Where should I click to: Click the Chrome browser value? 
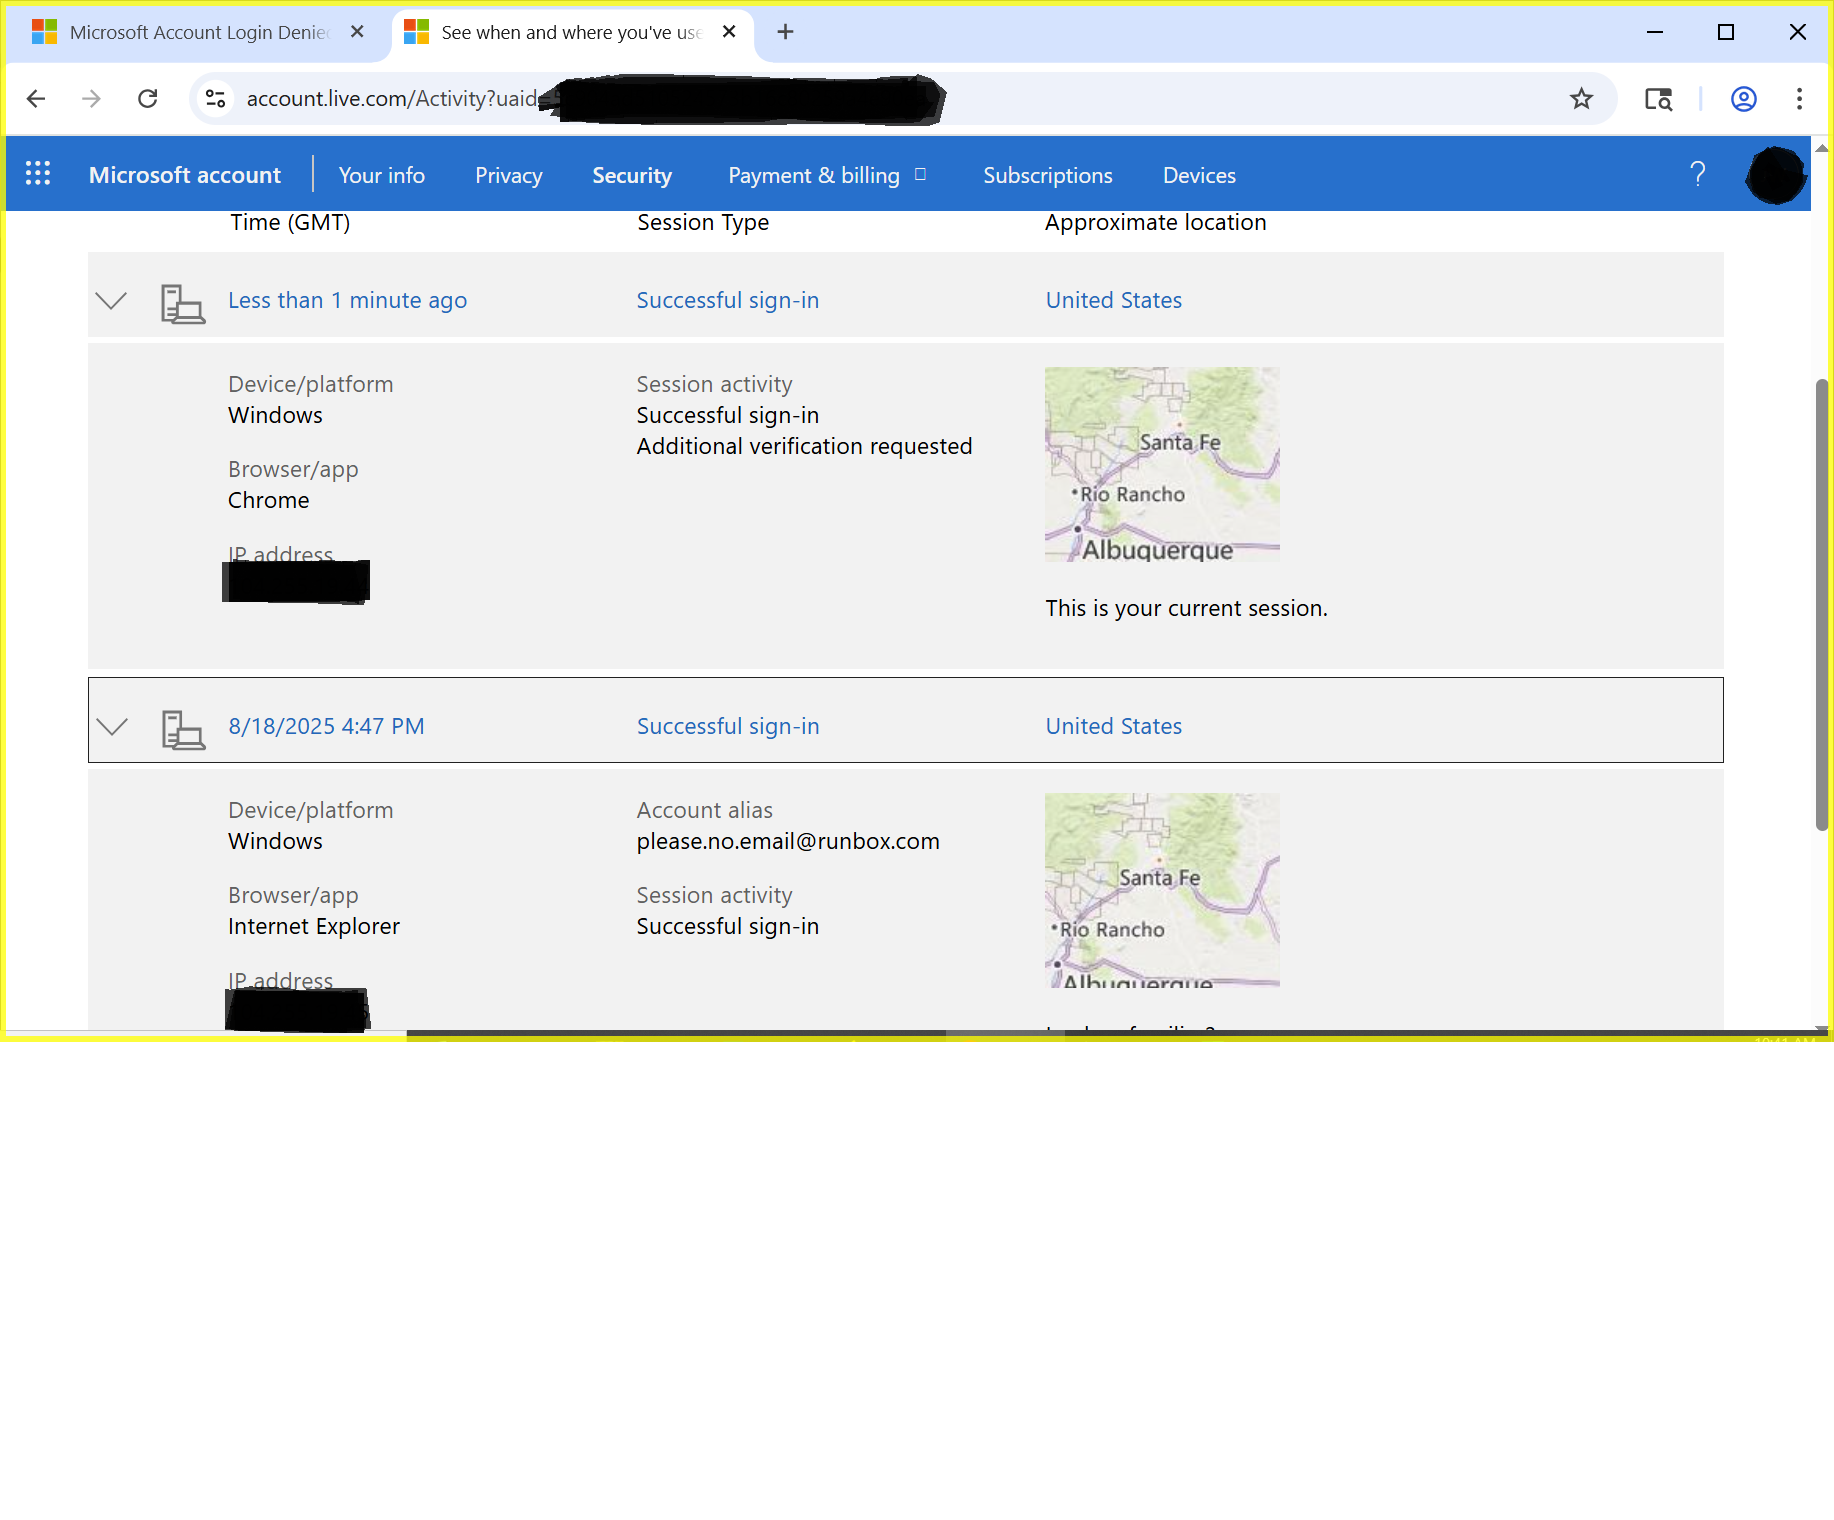coord(269,500)
